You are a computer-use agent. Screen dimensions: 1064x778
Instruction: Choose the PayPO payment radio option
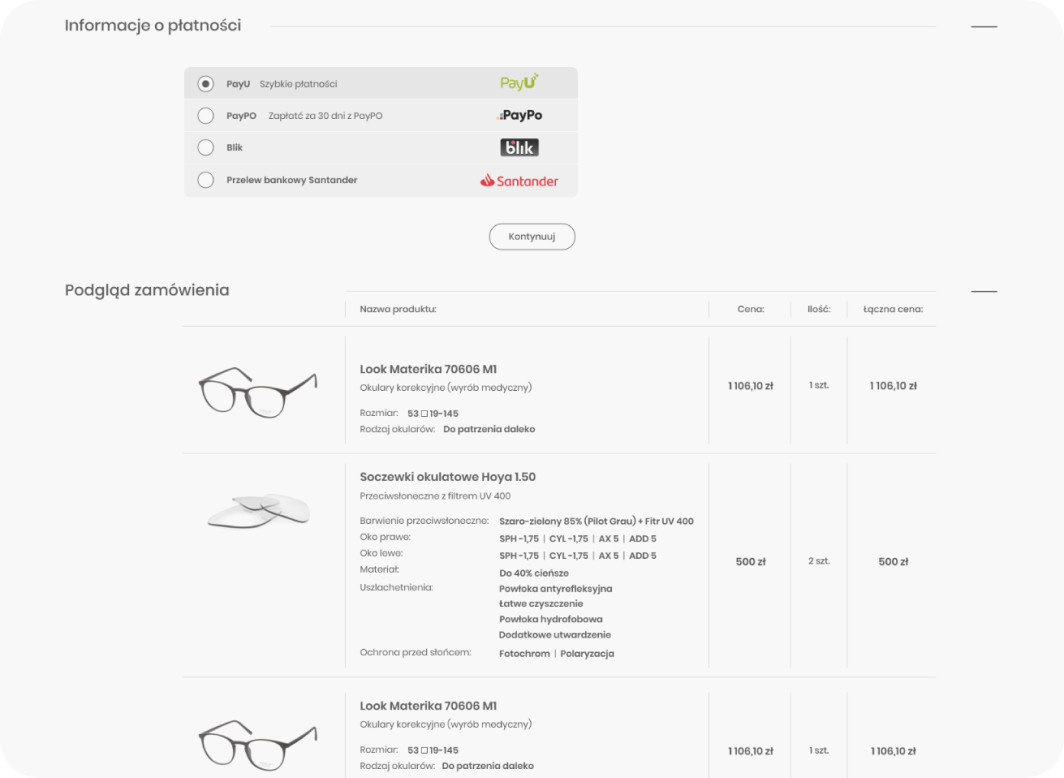tap(206, 116)
